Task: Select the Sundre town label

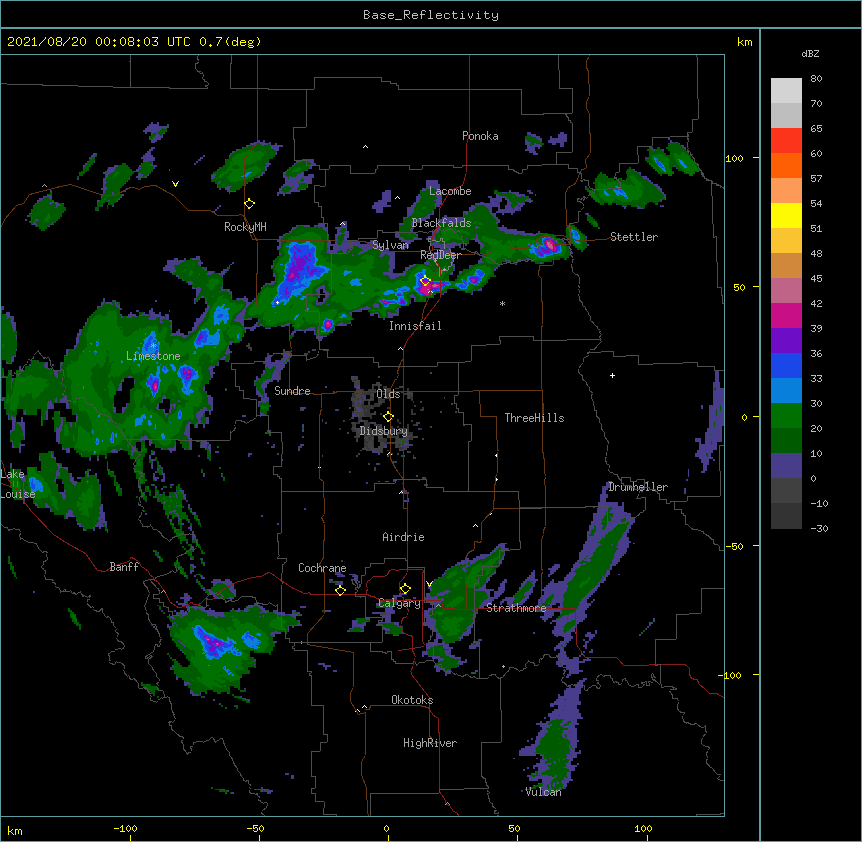Action: [292, 391]
